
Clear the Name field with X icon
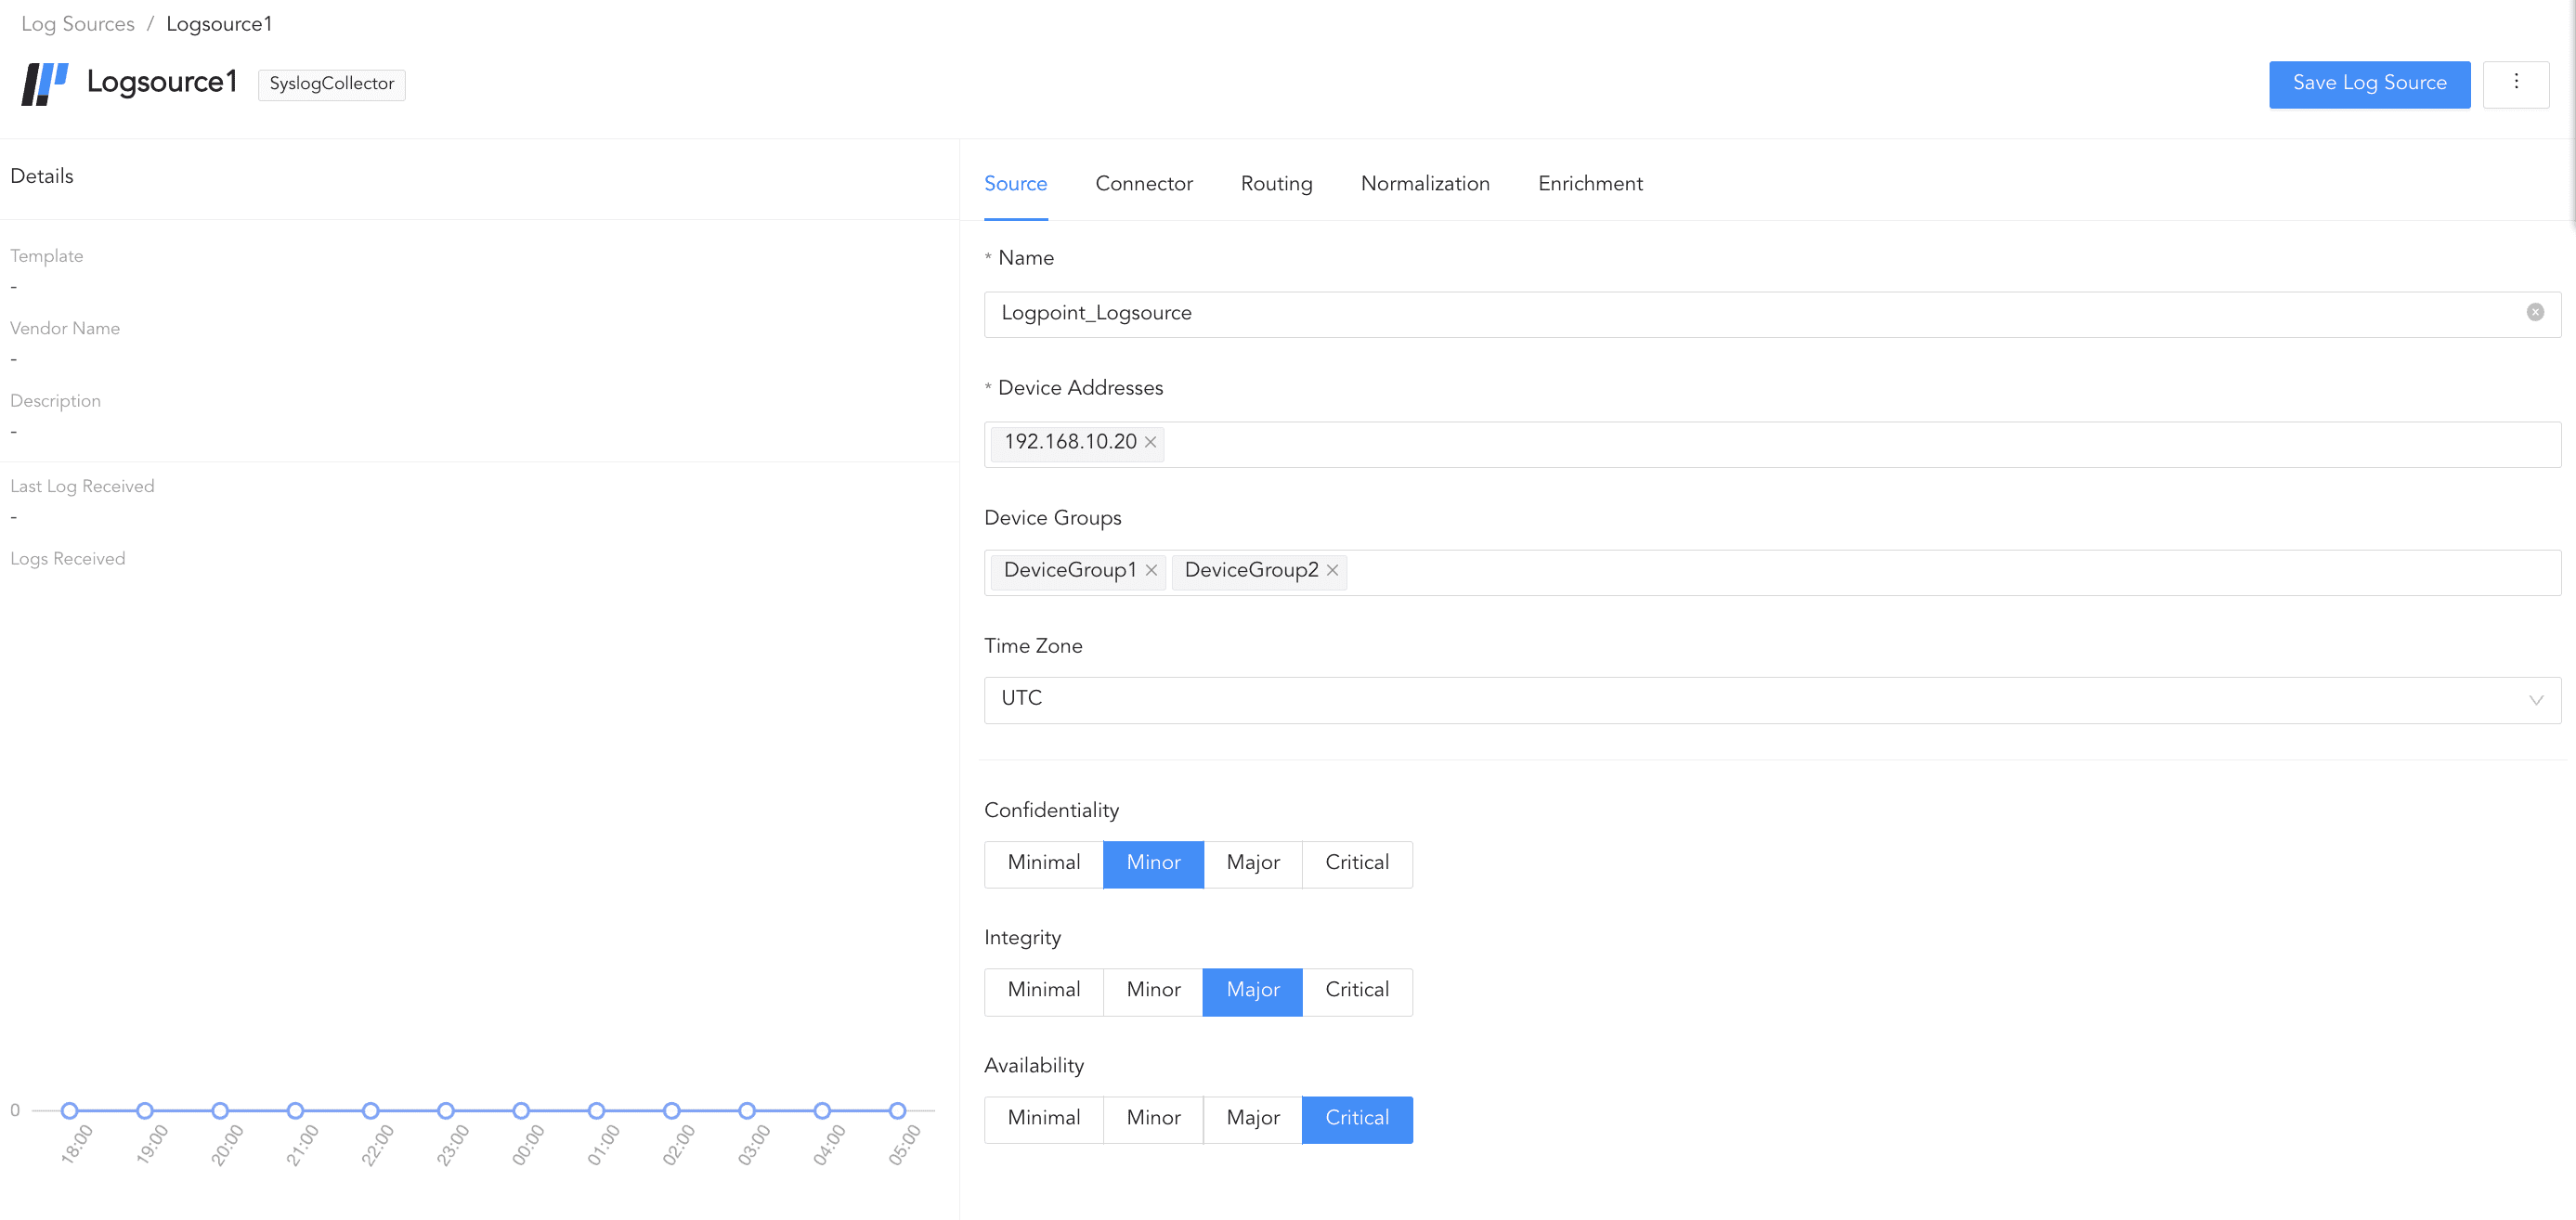point(2534,312)
